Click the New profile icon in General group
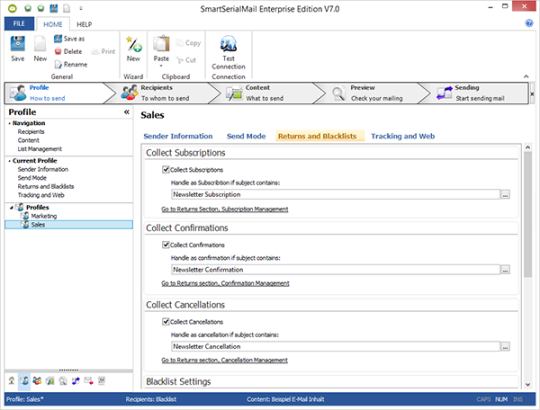The height and width of the screenshot is (410, 540). point(40,48)
